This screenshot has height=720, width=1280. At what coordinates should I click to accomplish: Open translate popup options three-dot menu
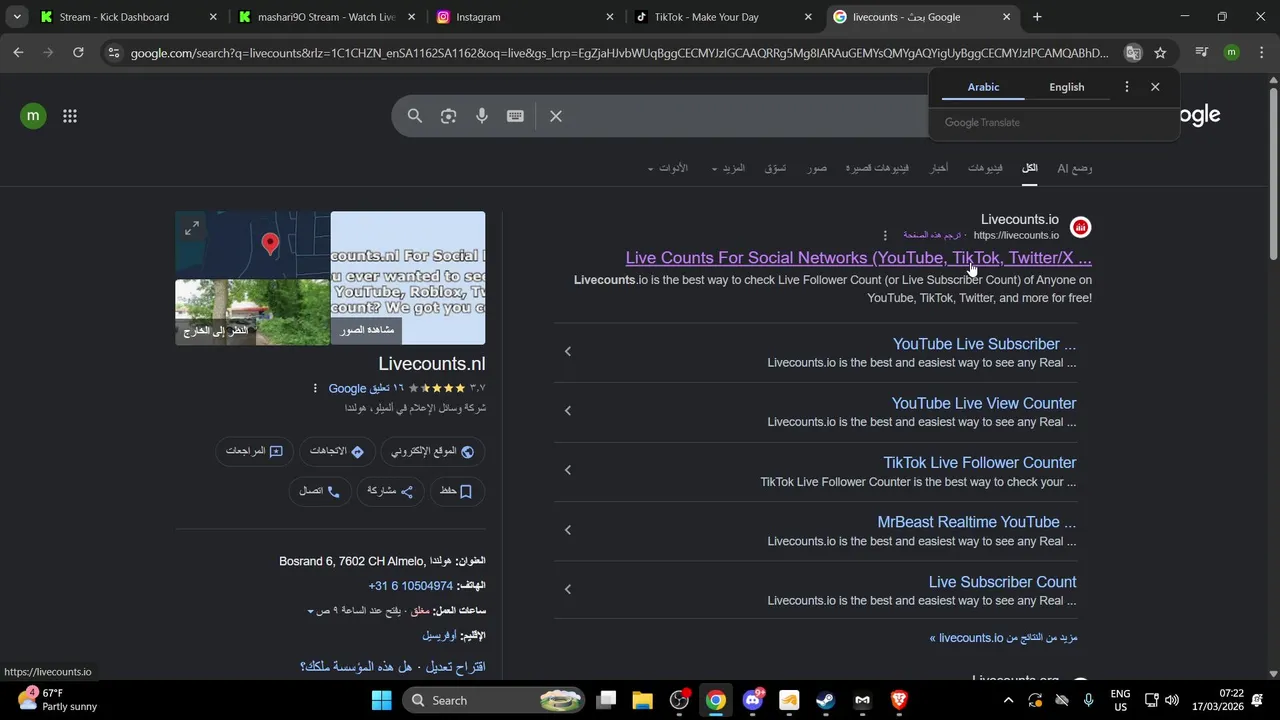1126,87
